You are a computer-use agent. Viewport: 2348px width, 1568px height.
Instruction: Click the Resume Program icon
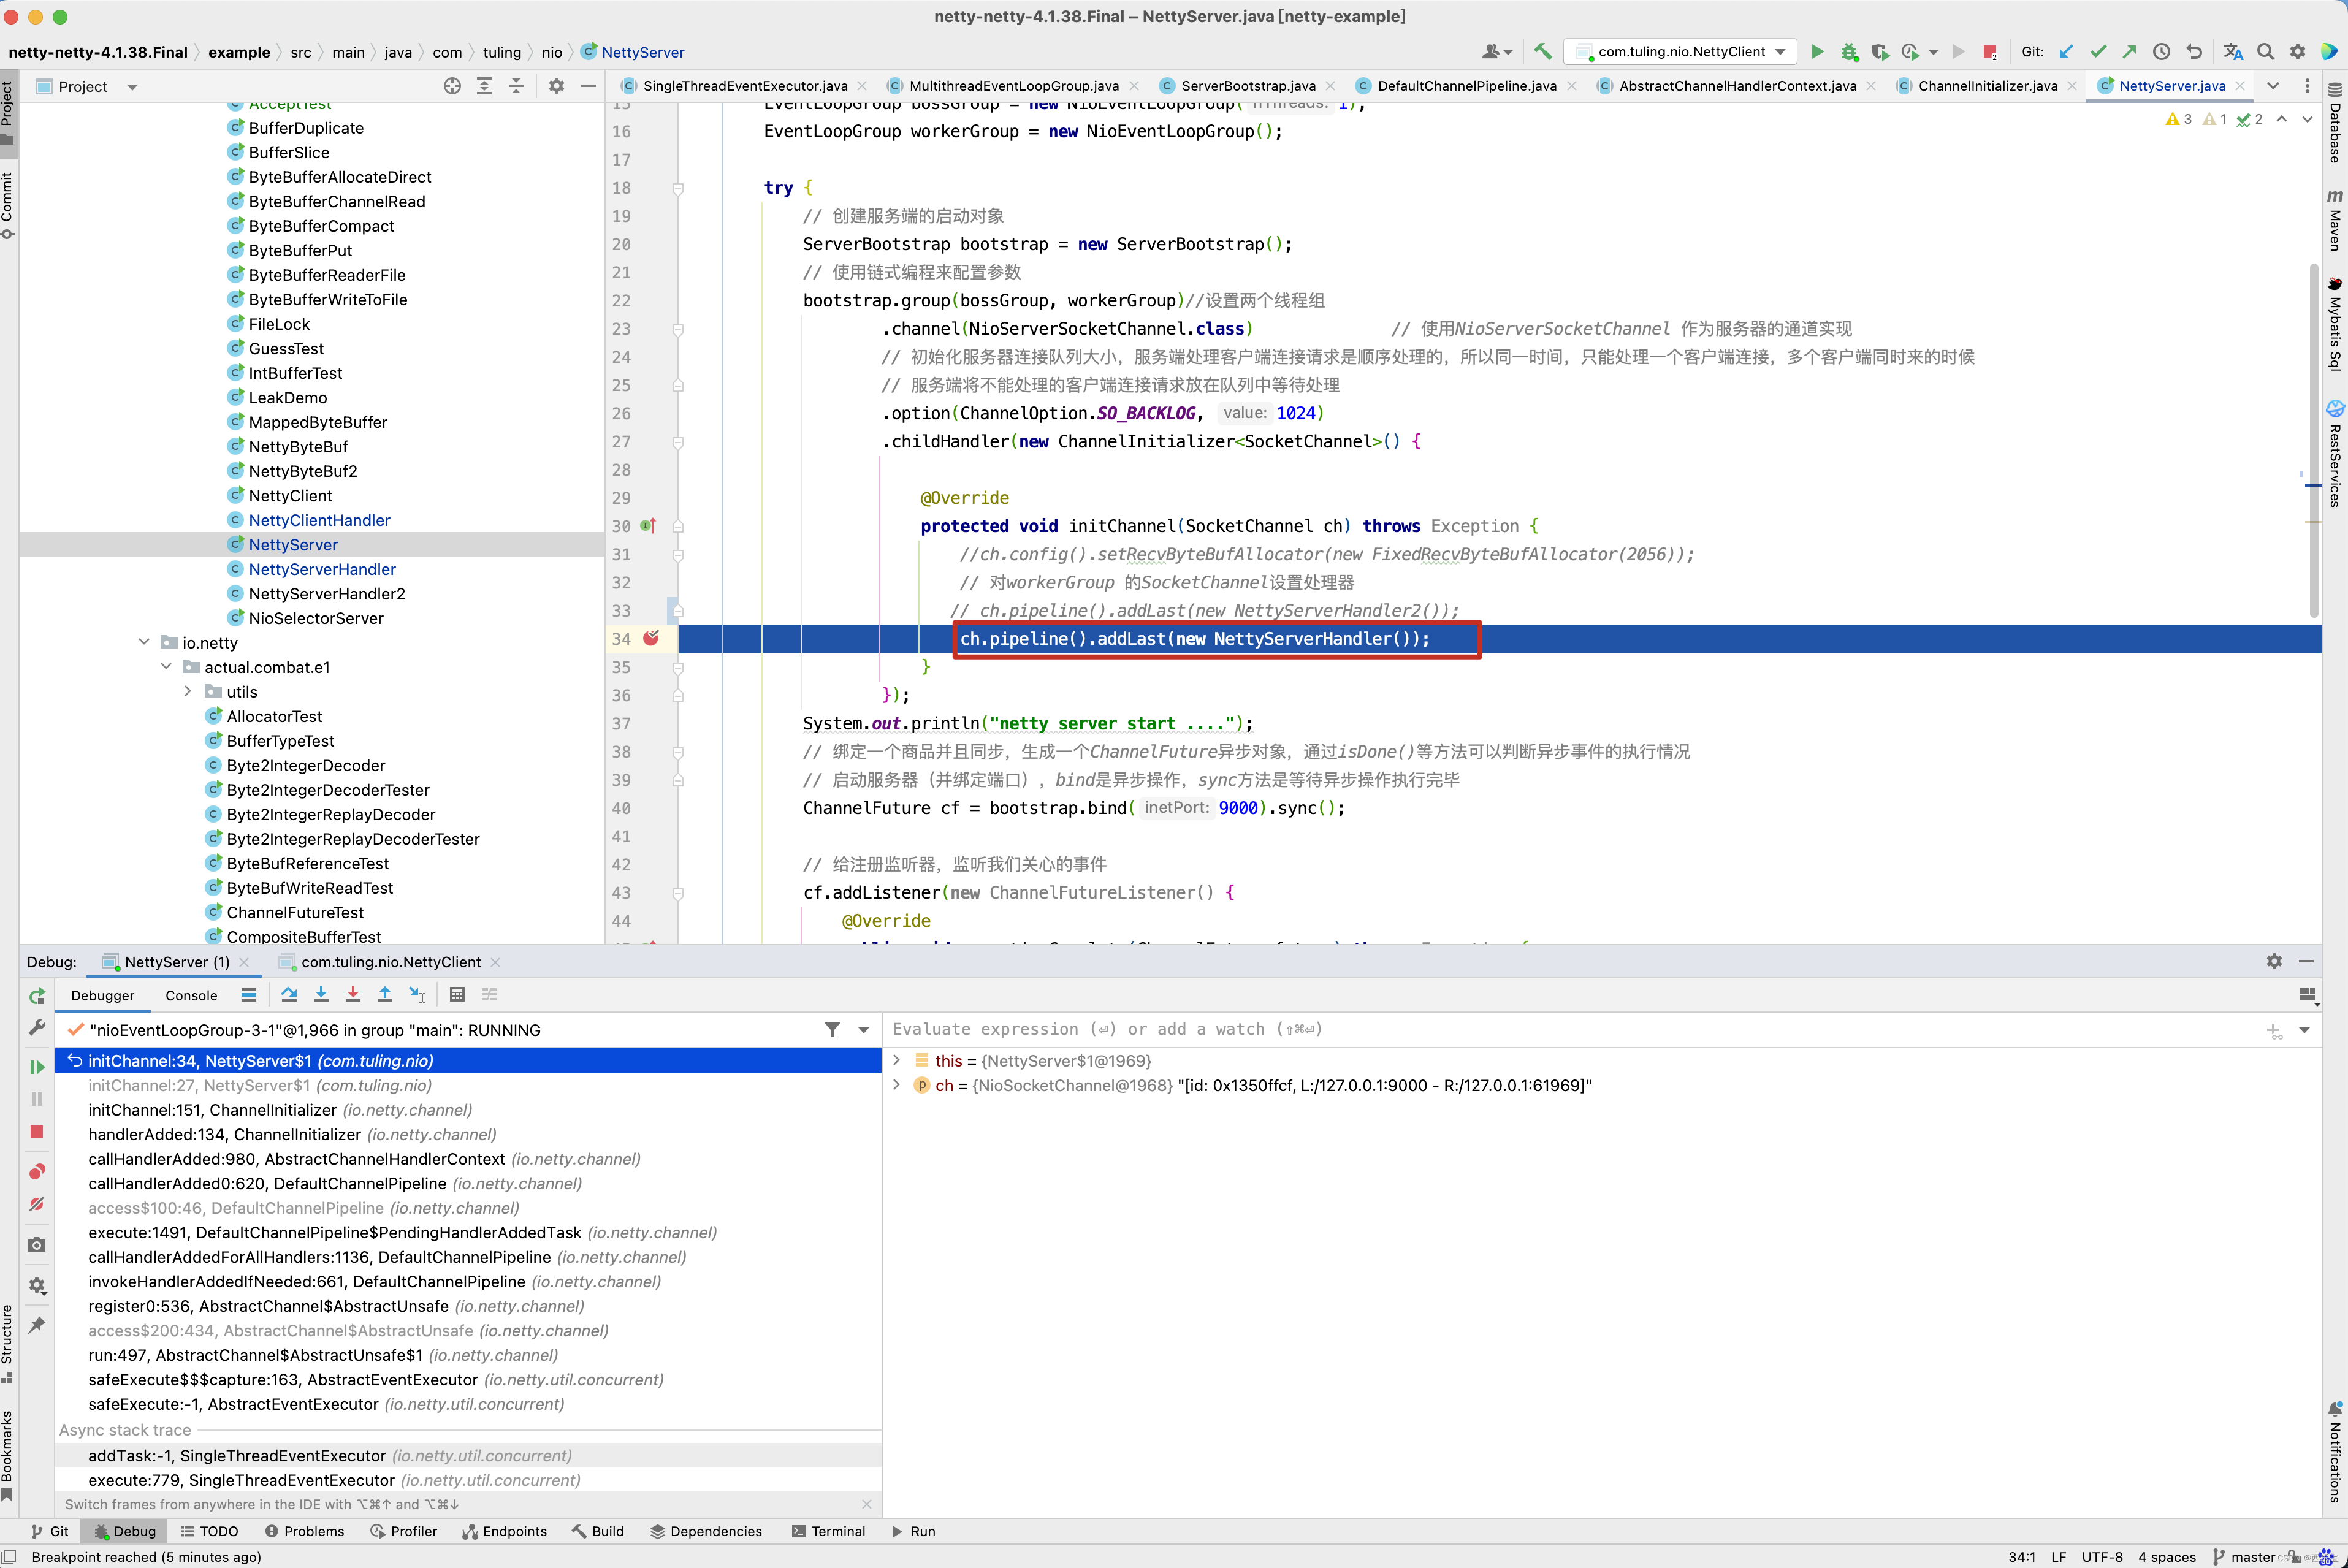click(x=37, y=1067)
